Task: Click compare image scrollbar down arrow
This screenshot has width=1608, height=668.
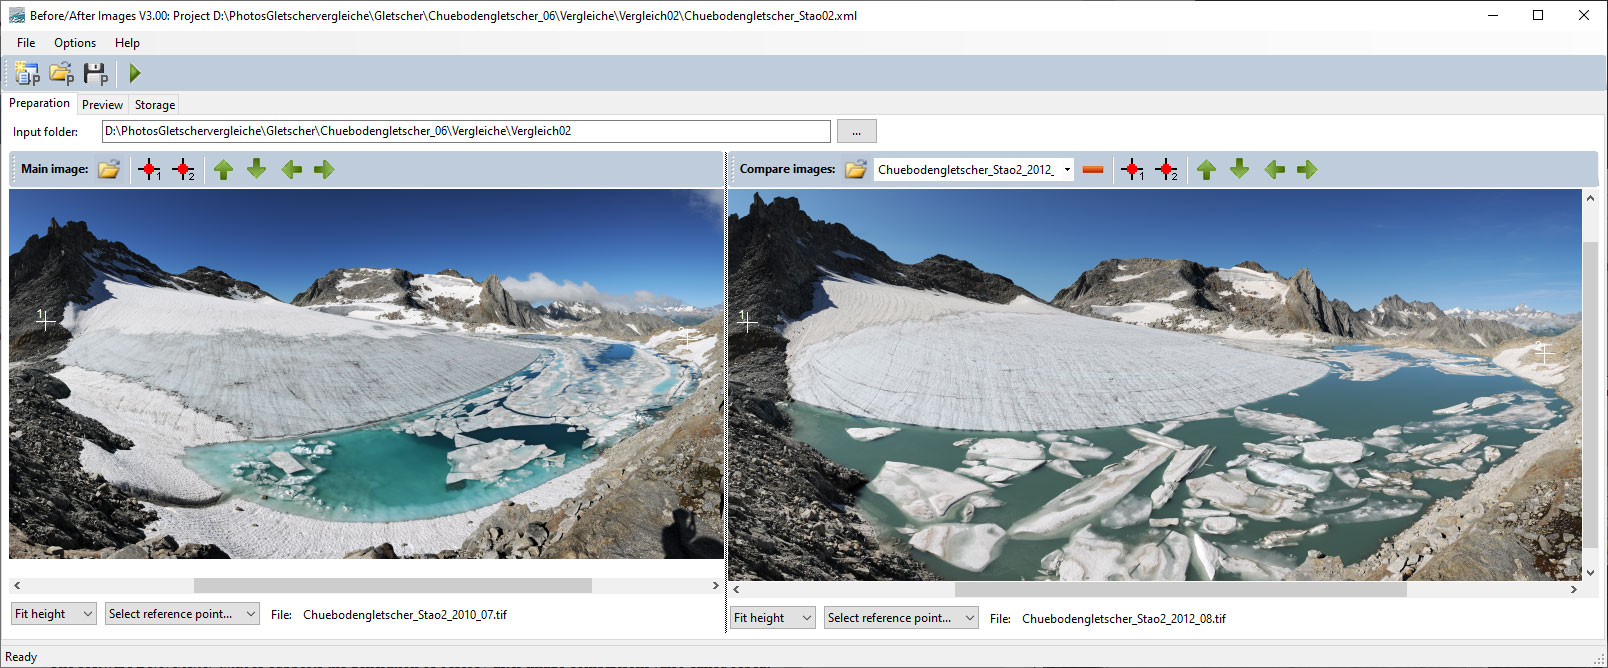Action: (1590, 573)
